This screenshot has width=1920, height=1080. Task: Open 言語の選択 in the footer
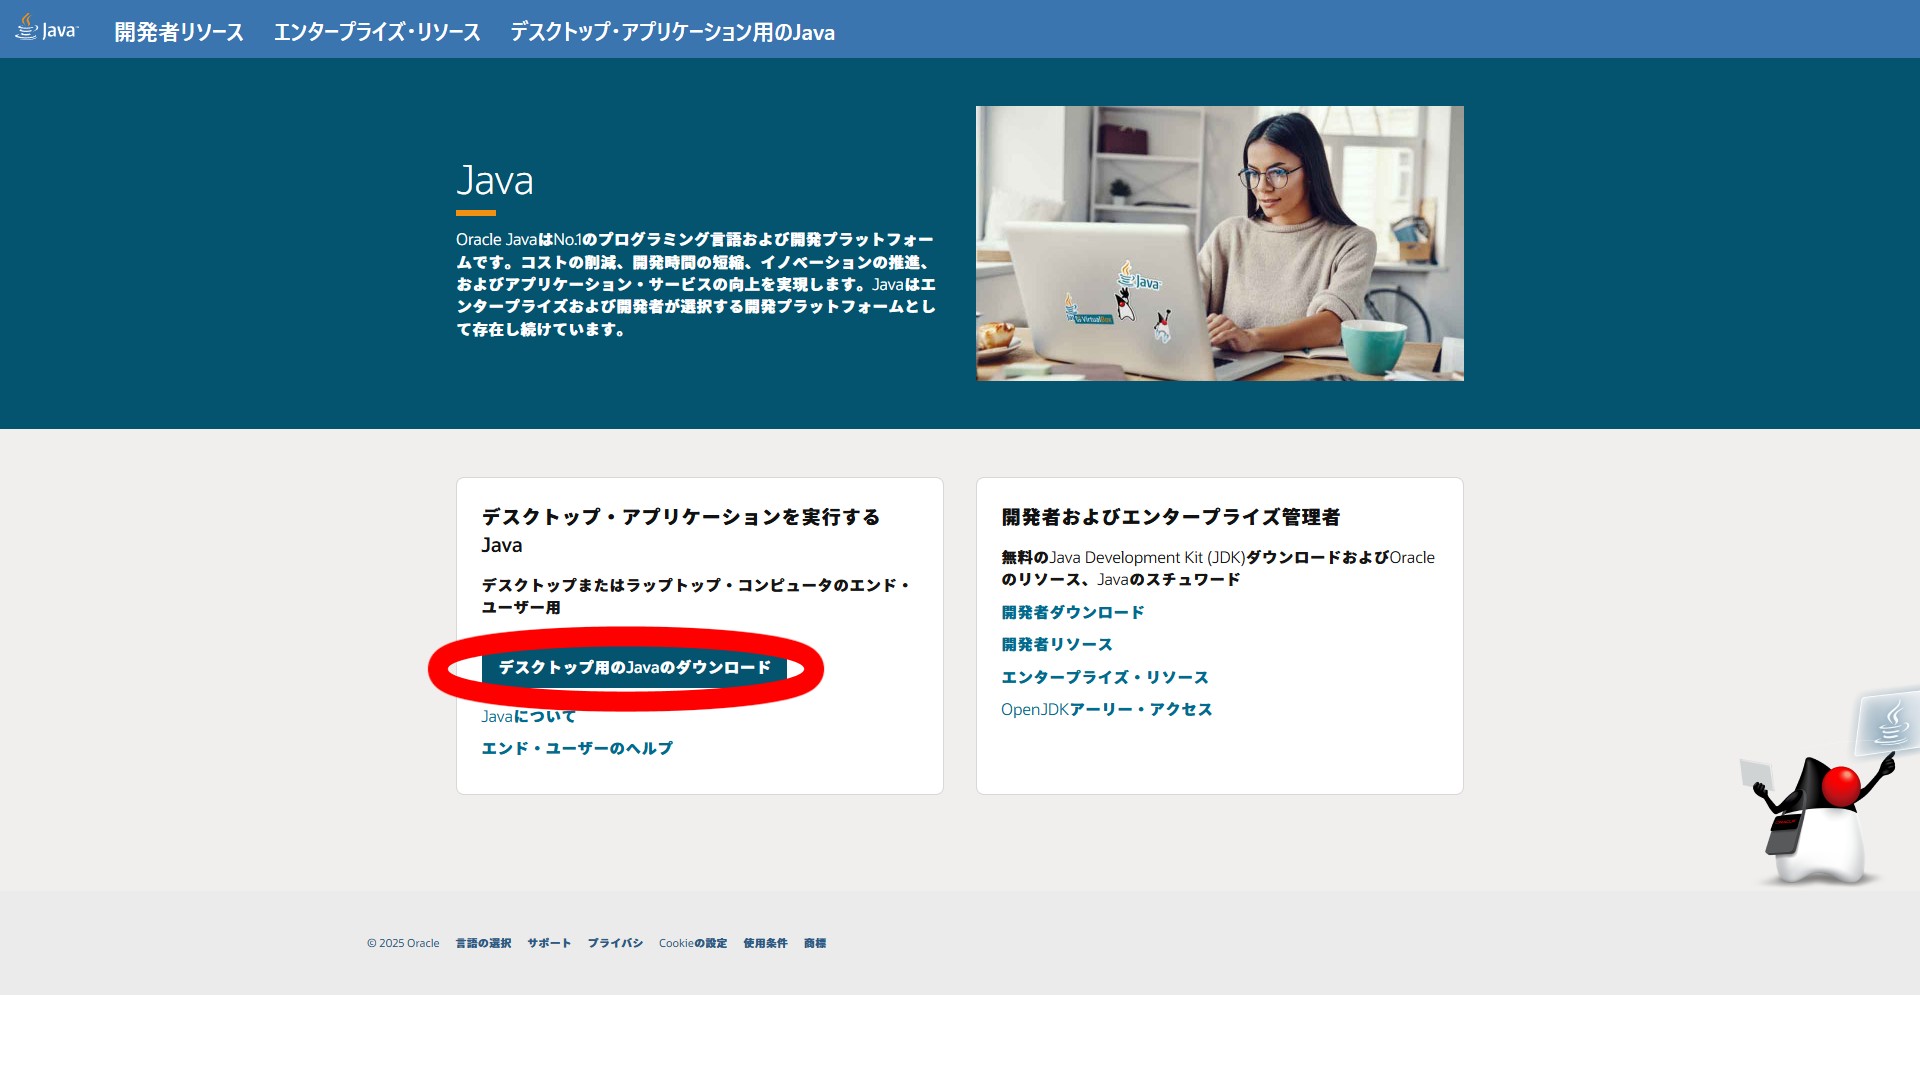[483, 943]
